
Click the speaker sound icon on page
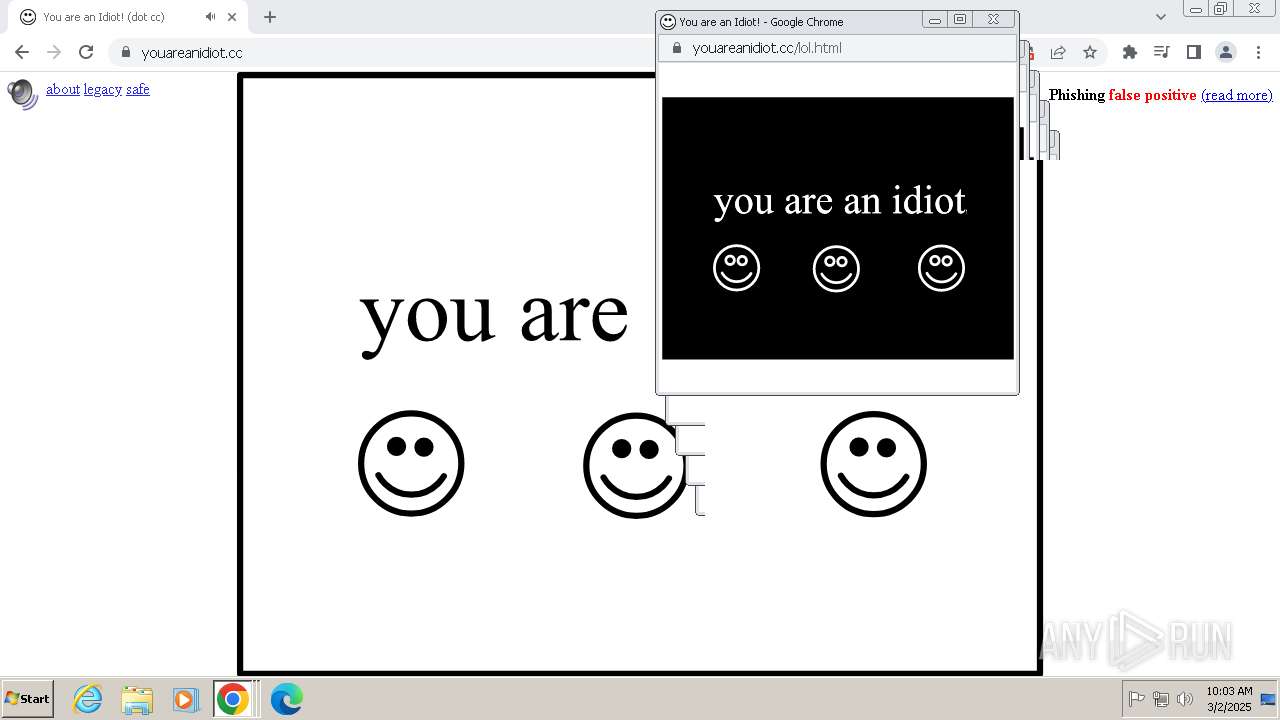22,93
